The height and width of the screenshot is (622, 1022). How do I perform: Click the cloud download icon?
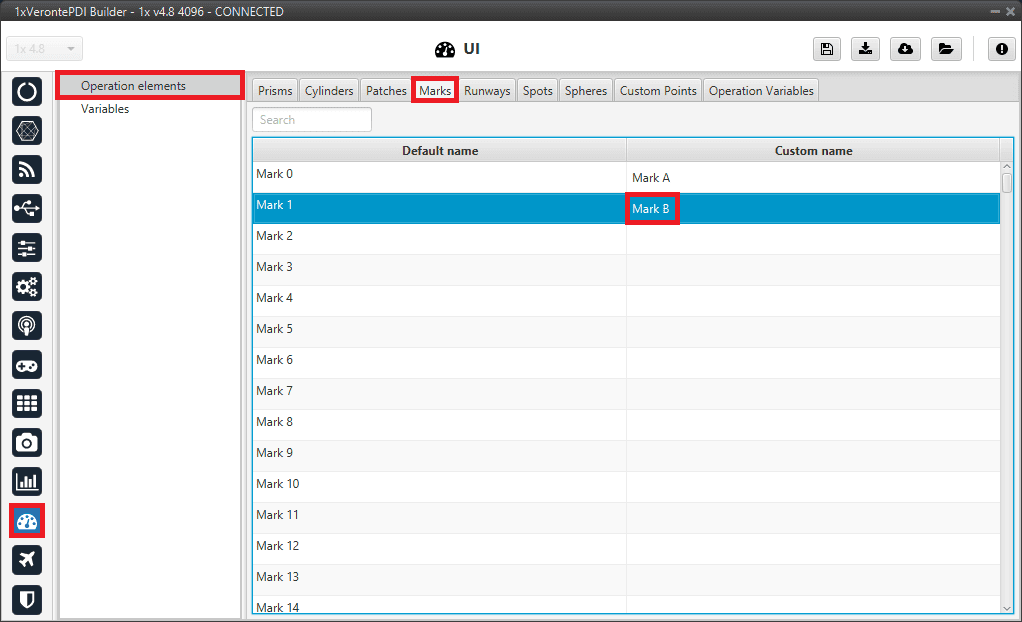[905, 49]
